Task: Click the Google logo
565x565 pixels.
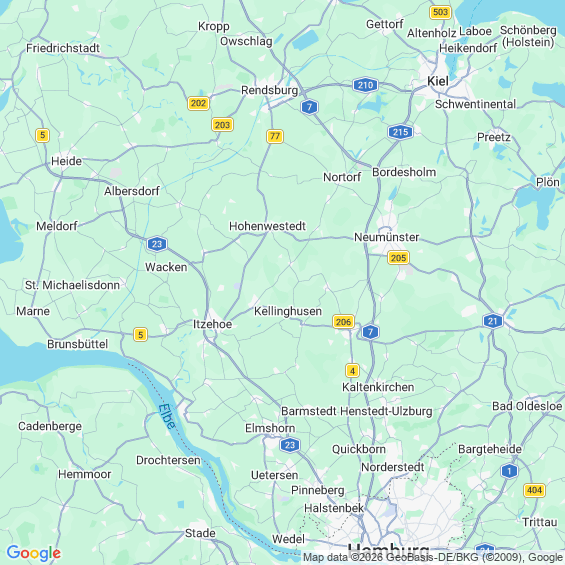Action: click(34, 553)
